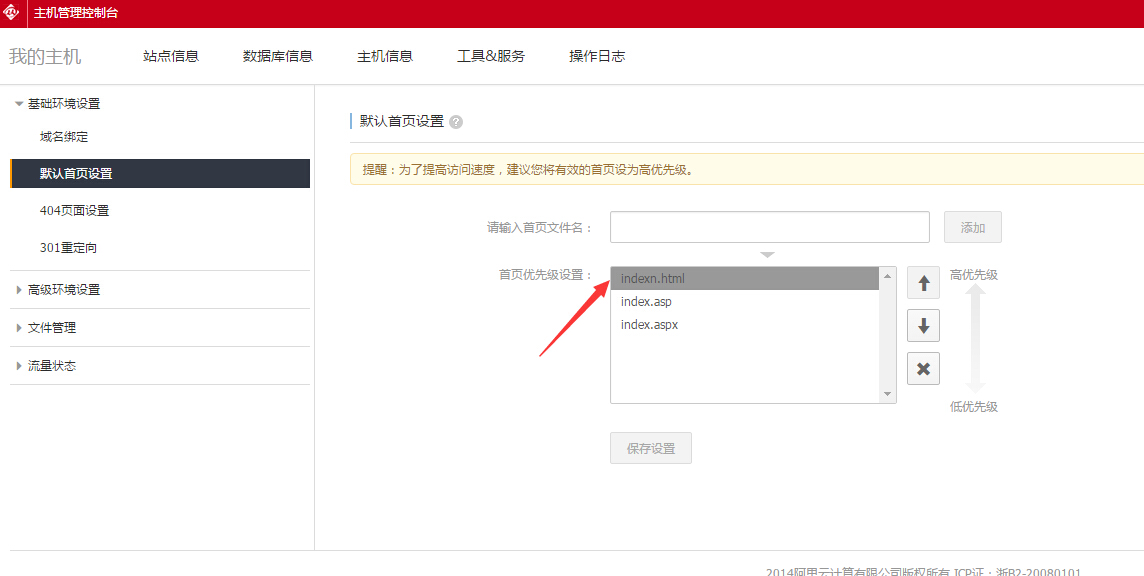Open the 站点信息 tab
Image resolution: width=1144 pixels, height=576 pixels.
point(171,56)
